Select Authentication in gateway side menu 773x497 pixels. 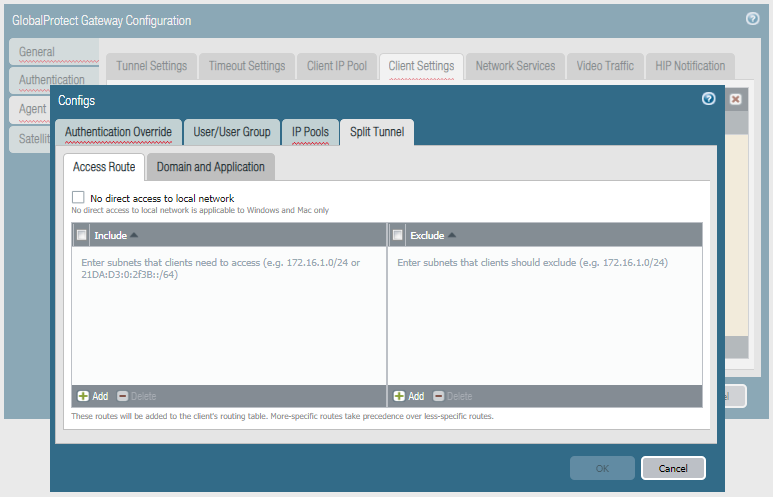[54, 80]
